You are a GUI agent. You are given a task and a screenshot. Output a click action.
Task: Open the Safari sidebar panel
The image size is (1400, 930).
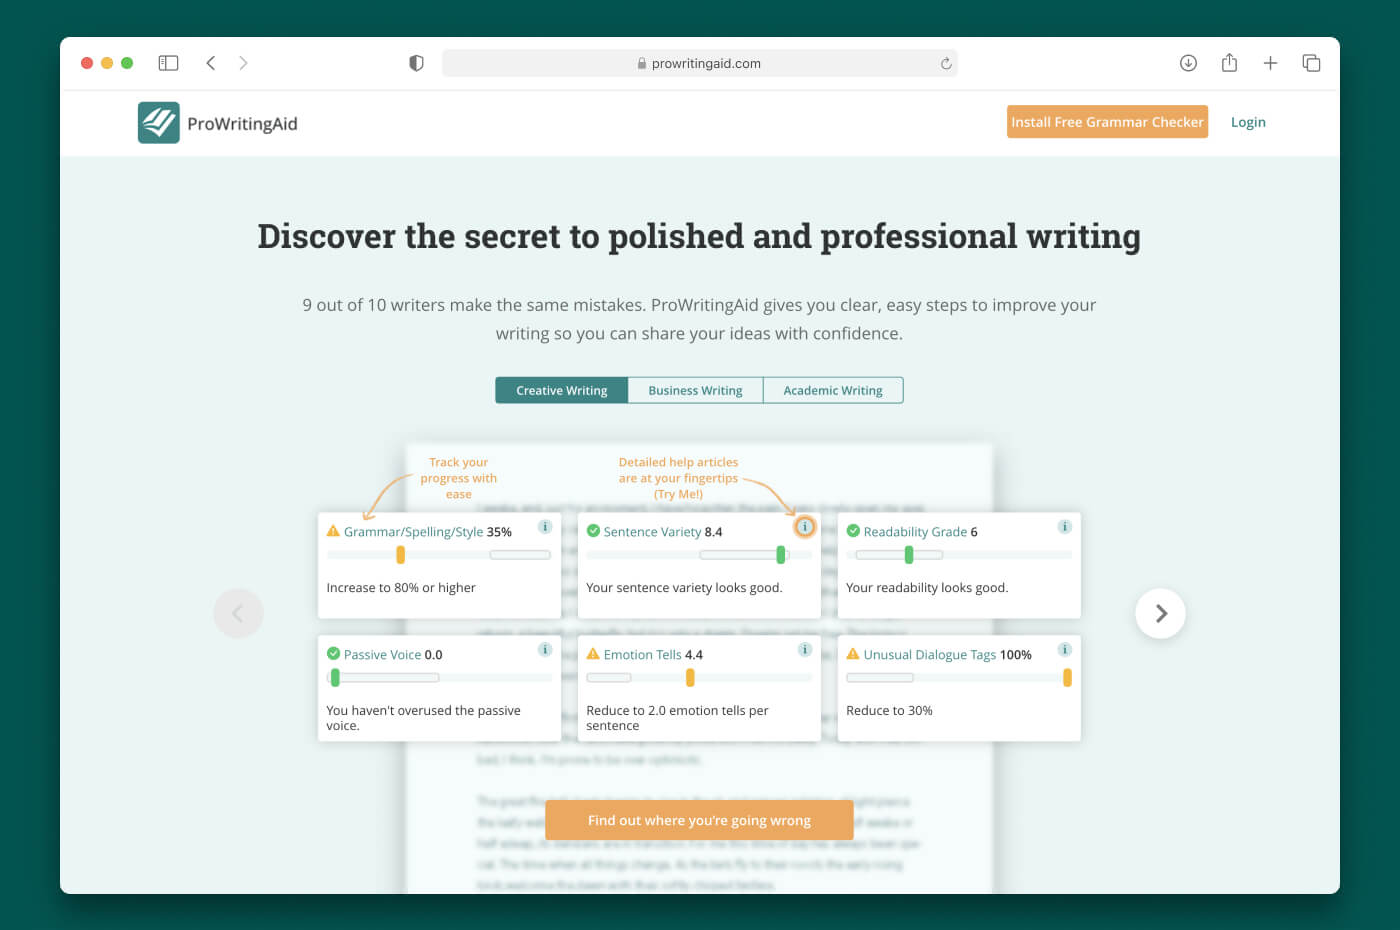tap(168, 63)
